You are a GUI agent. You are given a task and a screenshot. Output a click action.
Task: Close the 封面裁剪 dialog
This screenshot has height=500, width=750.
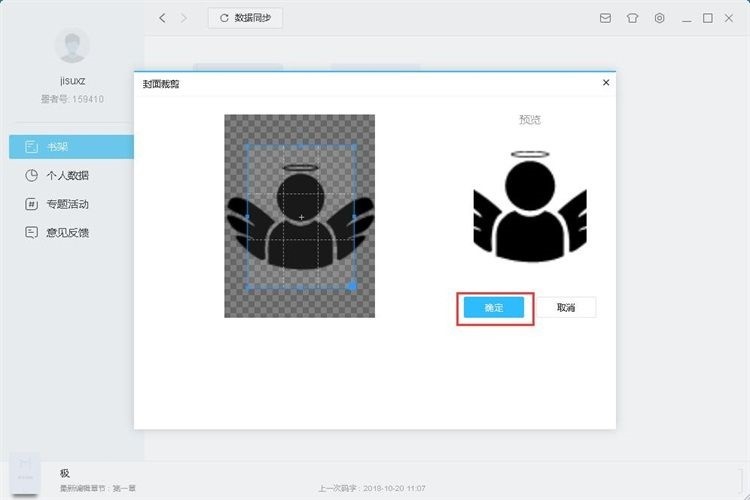[606, 83]
